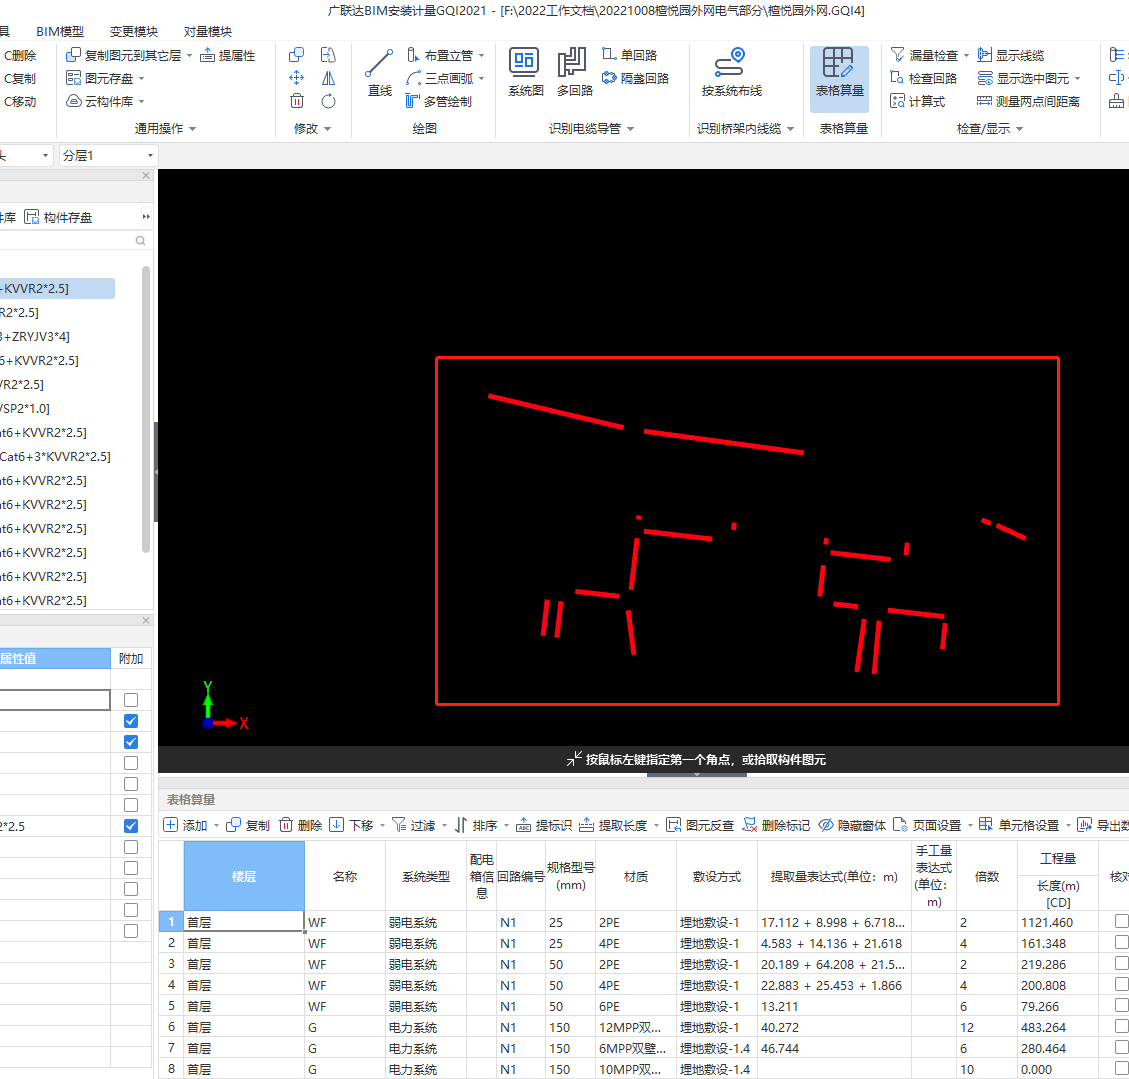Open the 对量模块 ribbon tab
This screenshot has height=1079, width=1129.
click(207, 32)
